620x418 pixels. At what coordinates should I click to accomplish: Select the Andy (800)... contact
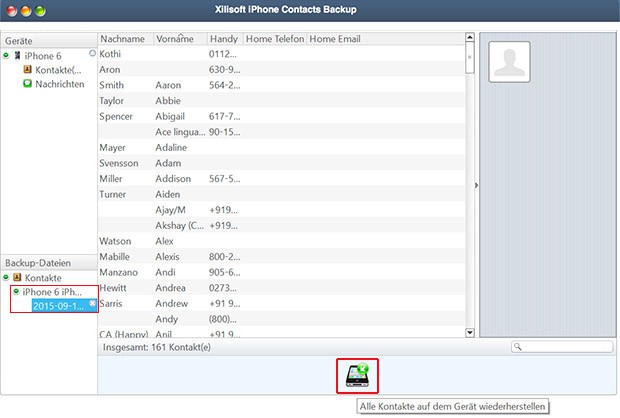click(282, 319)
